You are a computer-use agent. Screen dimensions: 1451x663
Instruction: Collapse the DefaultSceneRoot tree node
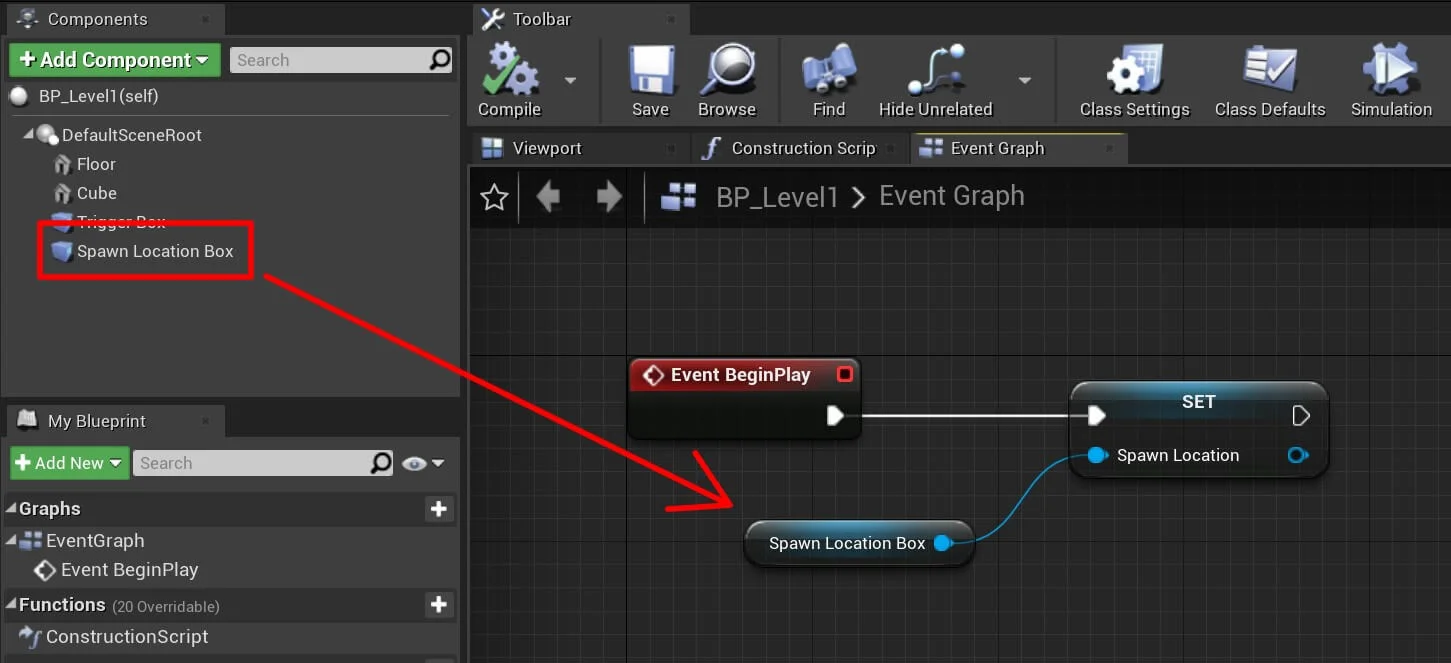pyautogui.click(x=28, y=135)
